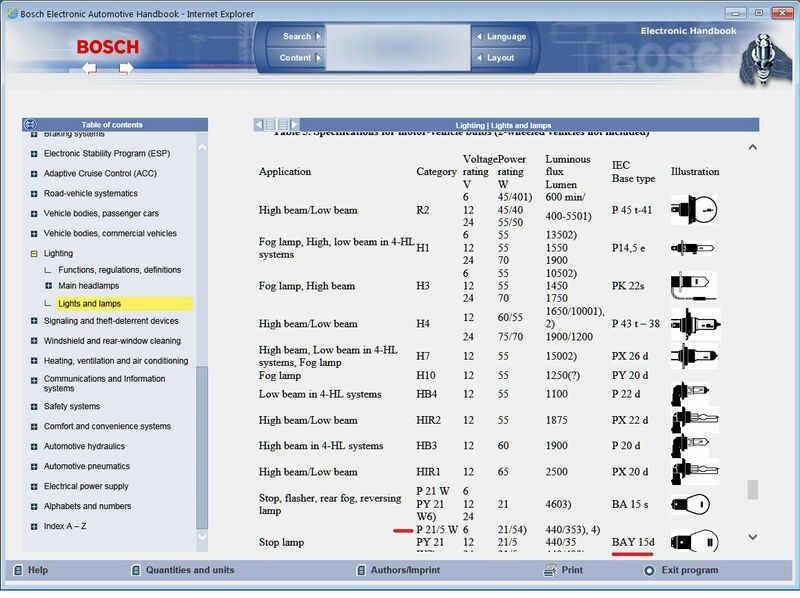The width and height of the screenshot is (800, 598).
Task: Open Quantities and units
Action: [183, 570]
